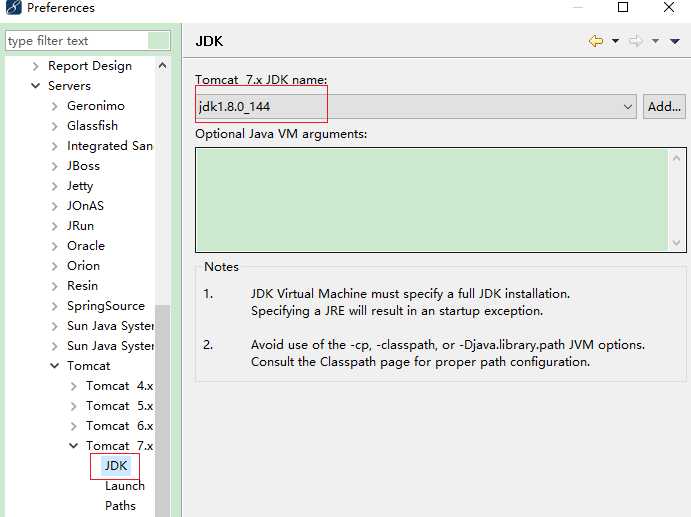Screen dimensions: 691x517
Task: Collapse the Servers tree node
Action: [36, 86]
